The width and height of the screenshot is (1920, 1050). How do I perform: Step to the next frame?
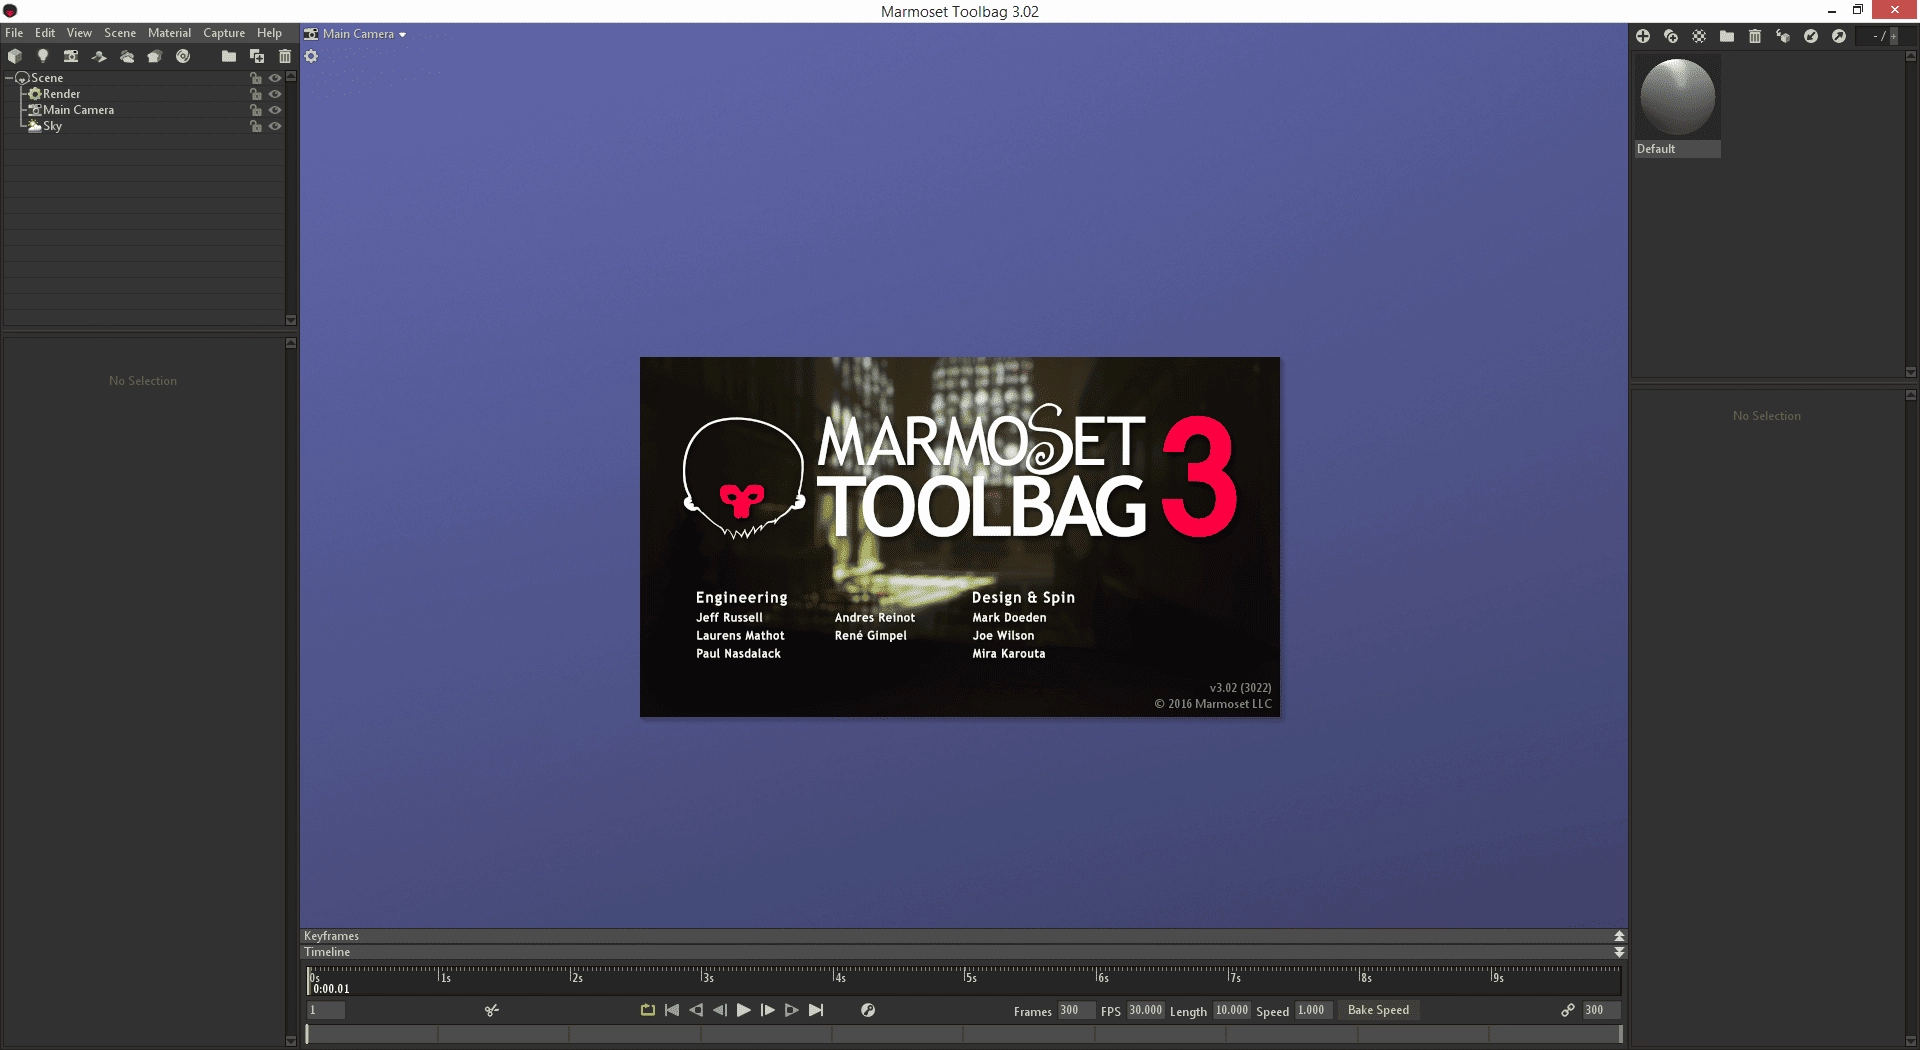point(768,1010)
